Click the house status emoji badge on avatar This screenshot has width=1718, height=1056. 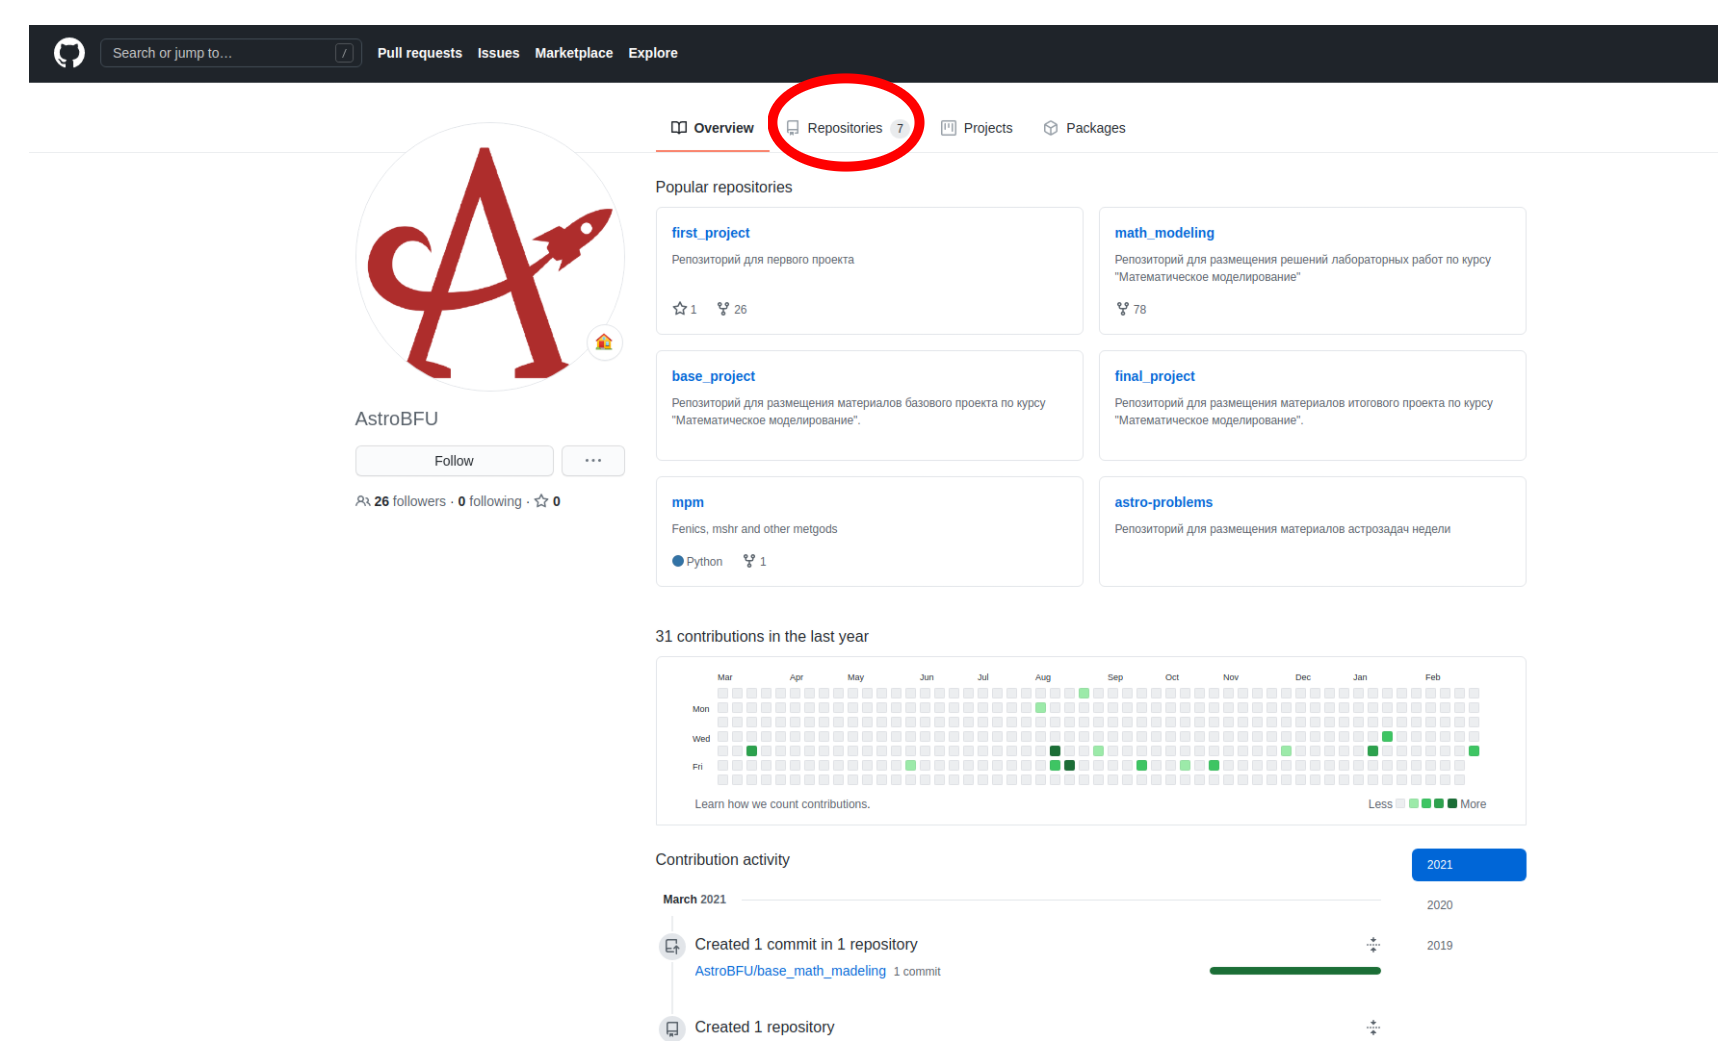point(604,343)
